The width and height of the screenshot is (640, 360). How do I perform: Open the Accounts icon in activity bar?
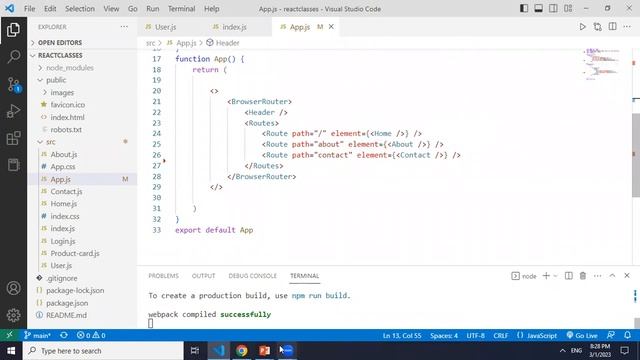pos(13,288)
